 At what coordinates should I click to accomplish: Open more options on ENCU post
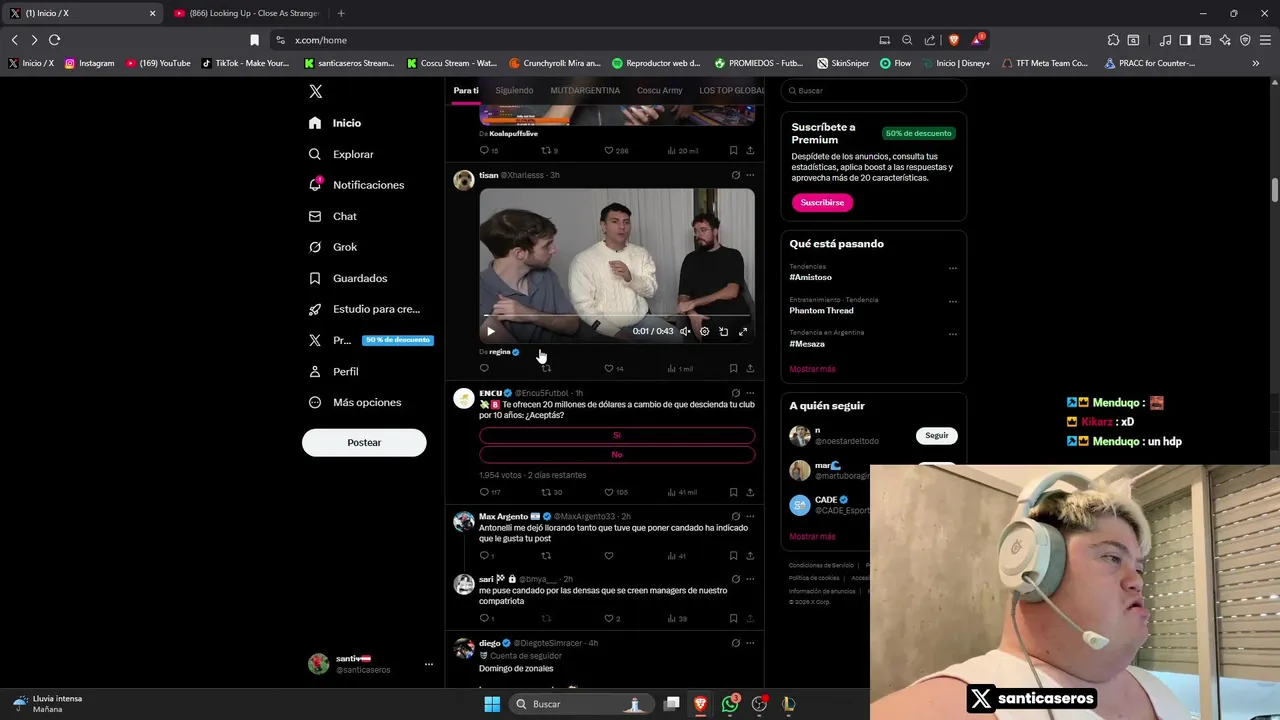pos(750,393)
